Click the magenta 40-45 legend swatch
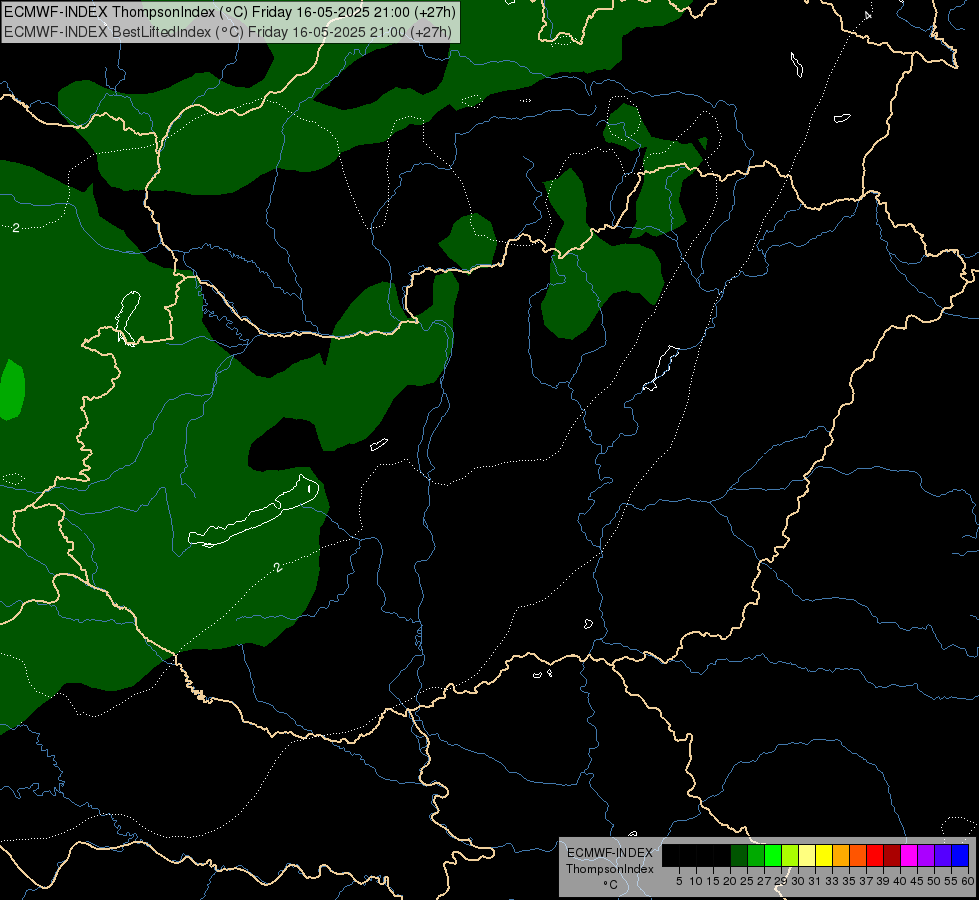The height and width of the screenshot is (900, 979). tap(909, 855)
